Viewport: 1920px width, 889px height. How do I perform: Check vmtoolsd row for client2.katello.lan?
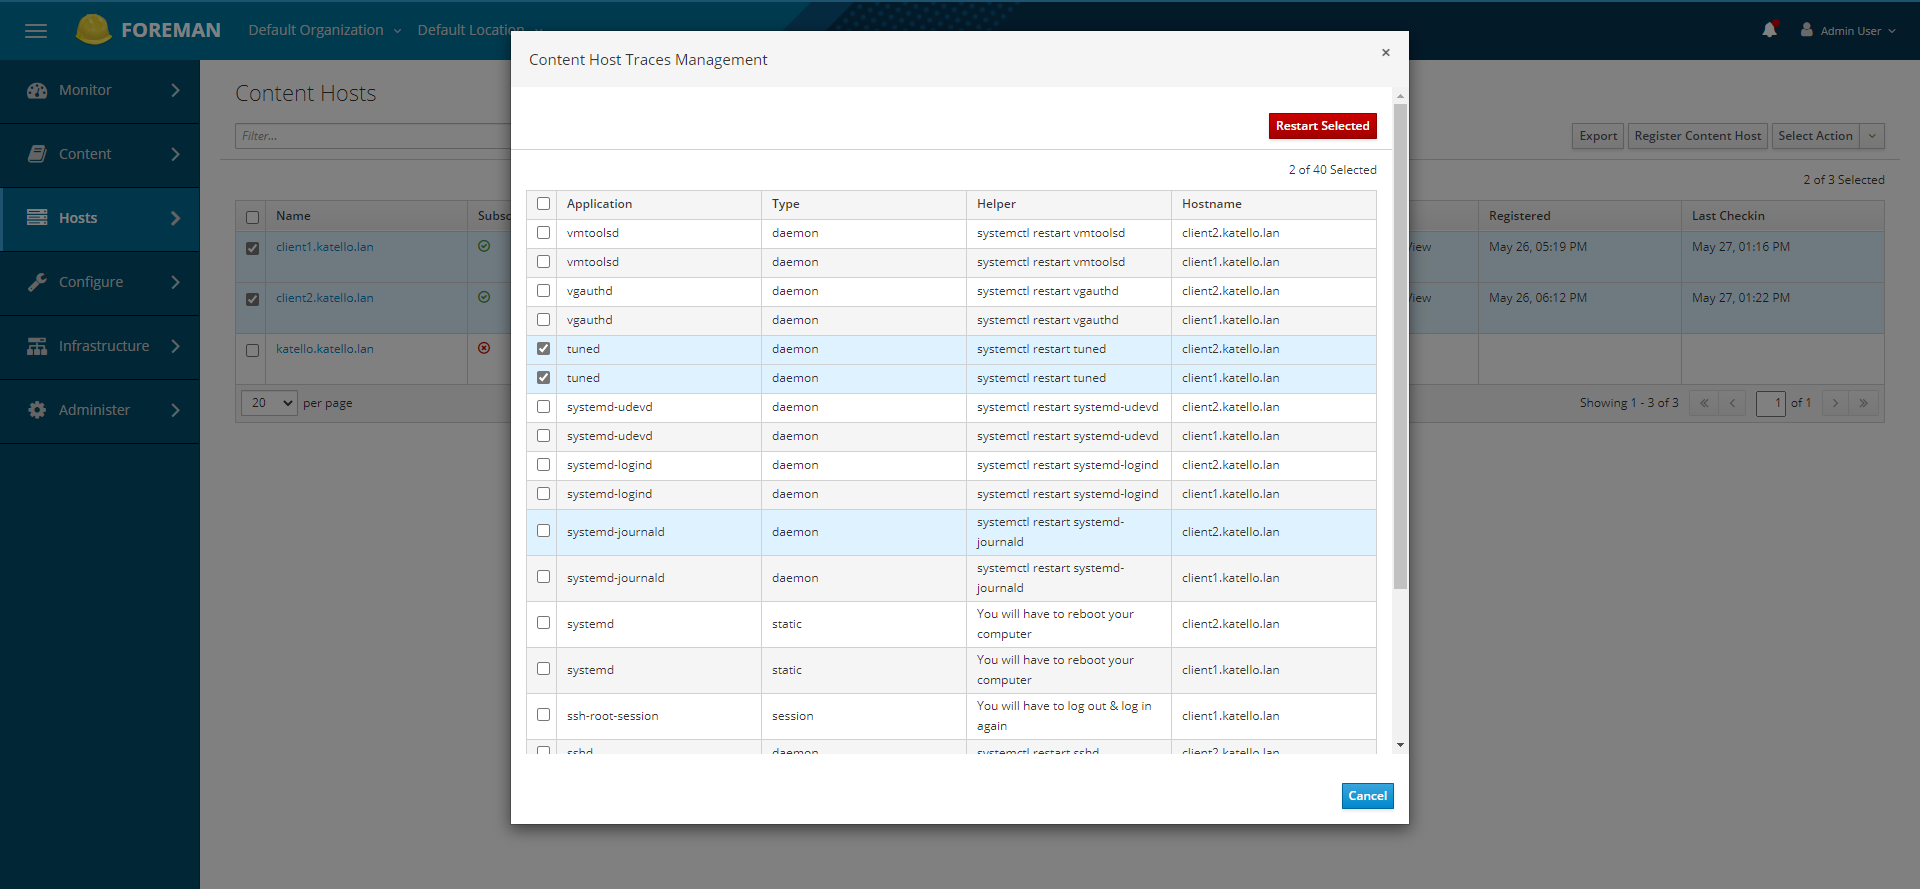pos(543,233)
